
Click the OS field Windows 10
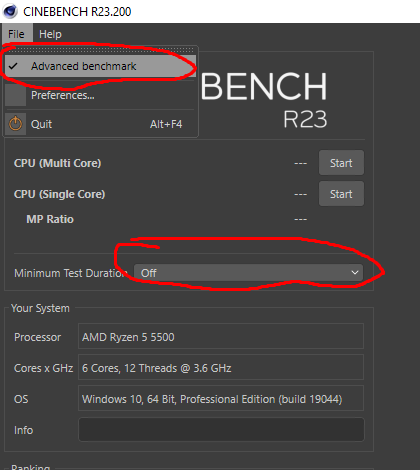point(221,398)
